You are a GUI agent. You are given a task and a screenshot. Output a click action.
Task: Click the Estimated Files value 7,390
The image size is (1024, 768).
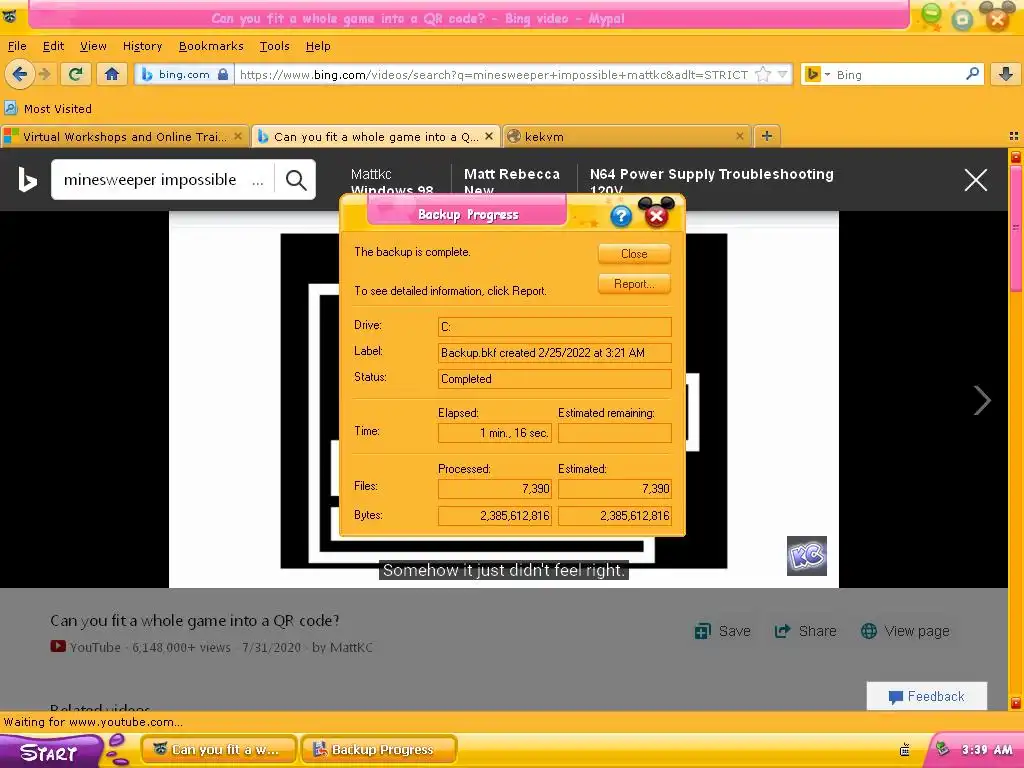[x=615, y=488]
